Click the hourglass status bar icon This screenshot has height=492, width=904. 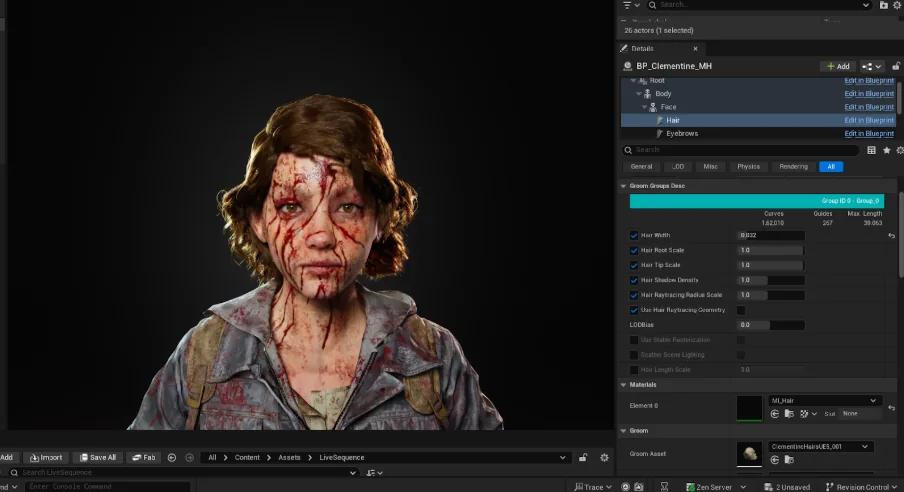click(664, 487)
